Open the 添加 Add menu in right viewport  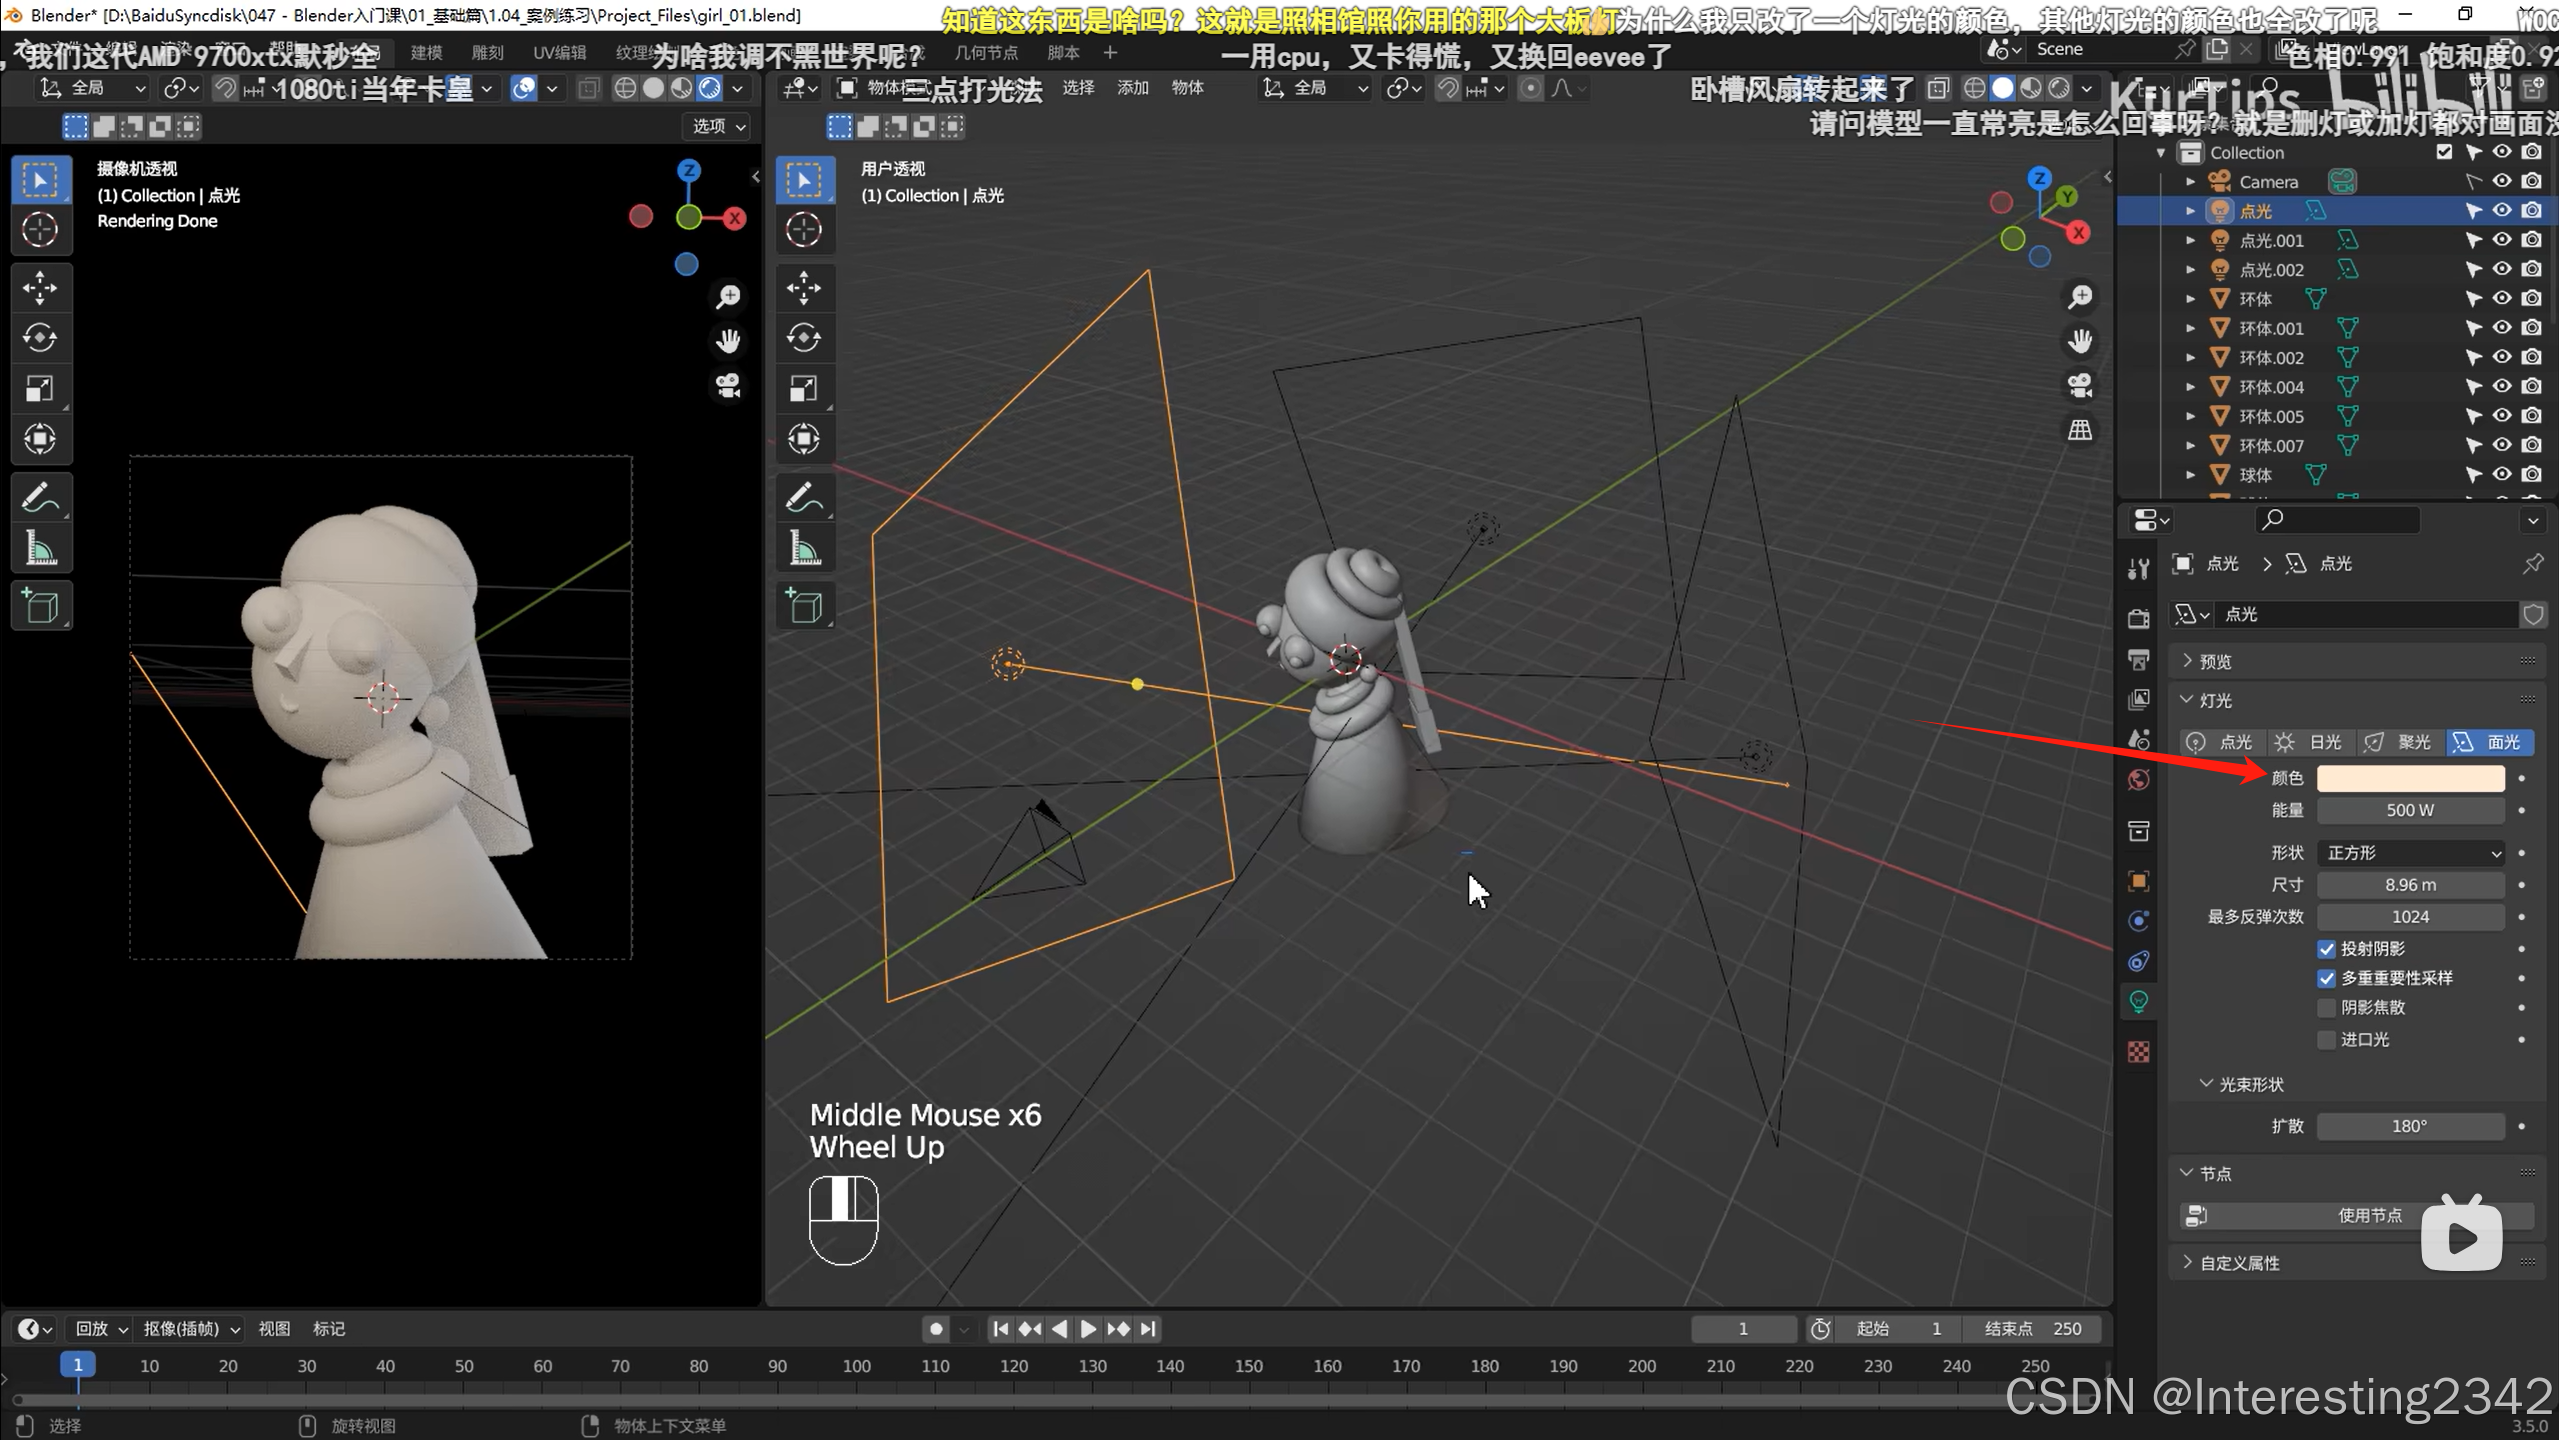coord(1132,88)
